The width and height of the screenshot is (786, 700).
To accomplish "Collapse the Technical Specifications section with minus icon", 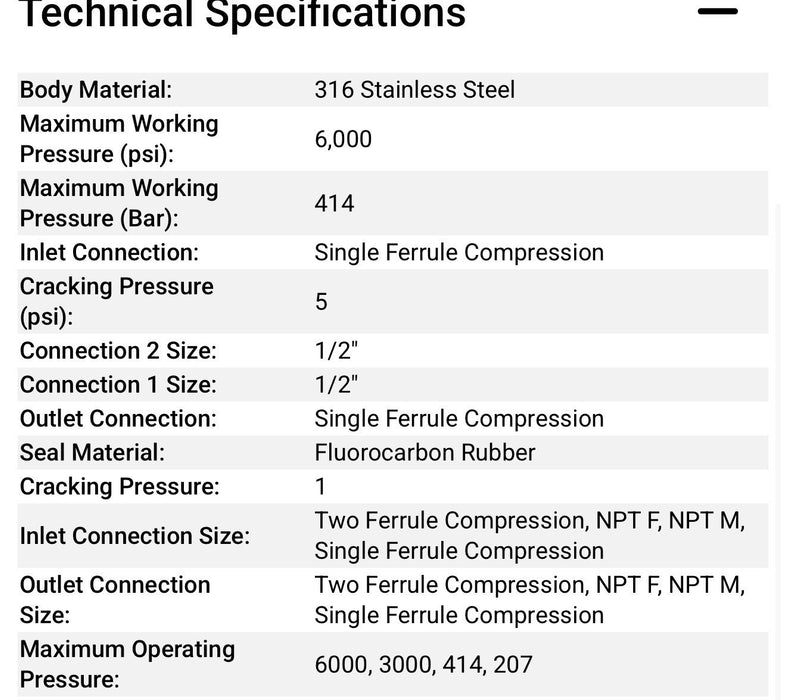I will (717, 13).
